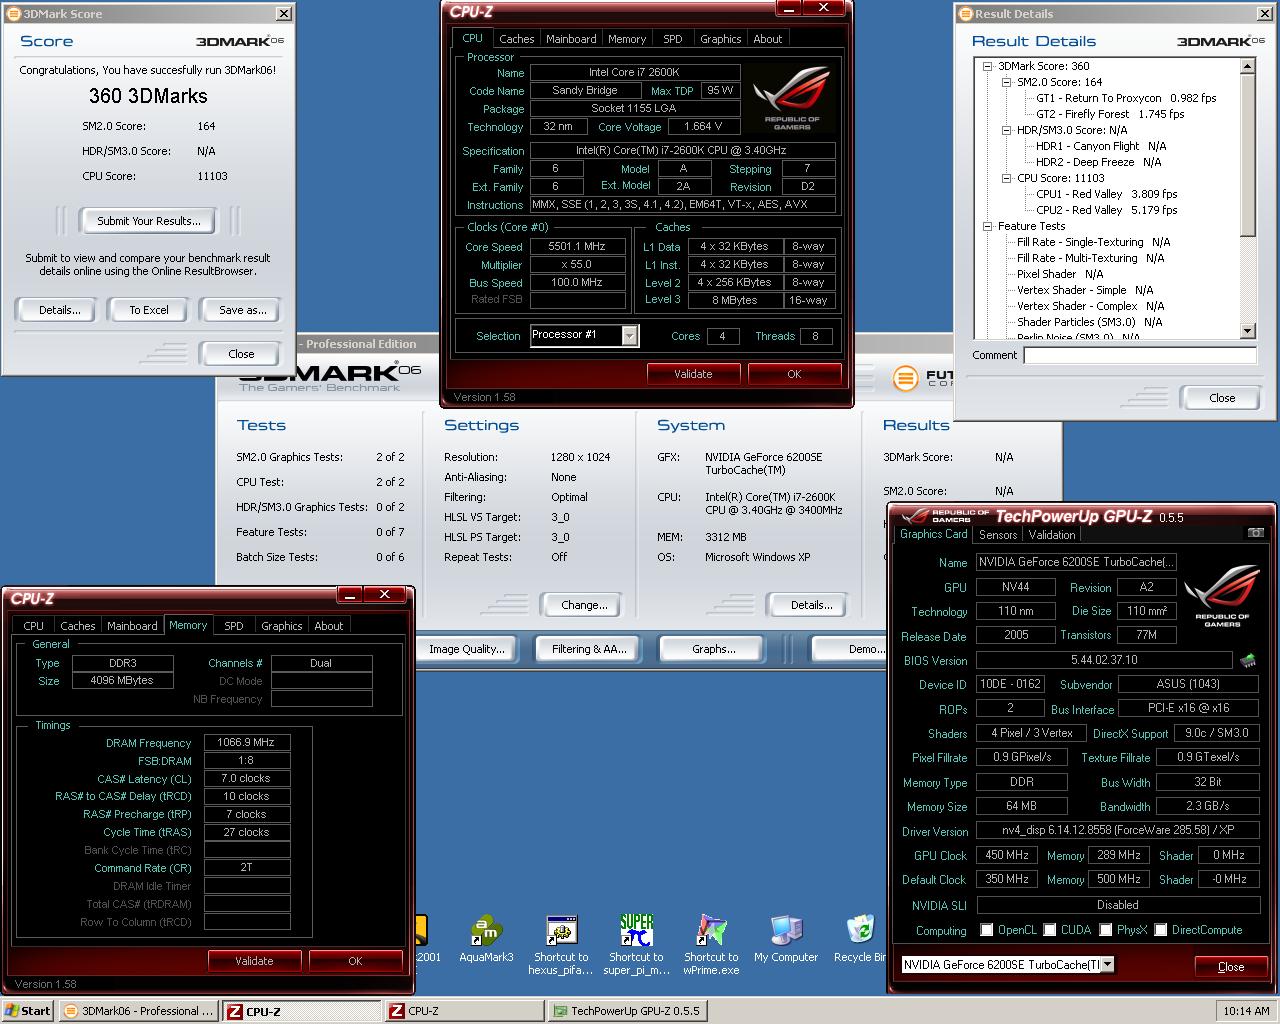Switch to the Sensors tab in GPU-Z
The height and width of the screenshot is (1024, 1280).
click(997, 535)
